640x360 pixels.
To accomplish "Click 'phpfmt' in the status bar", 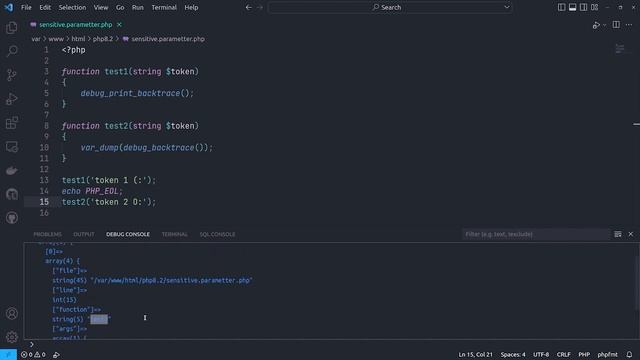I will coord(607,355).
